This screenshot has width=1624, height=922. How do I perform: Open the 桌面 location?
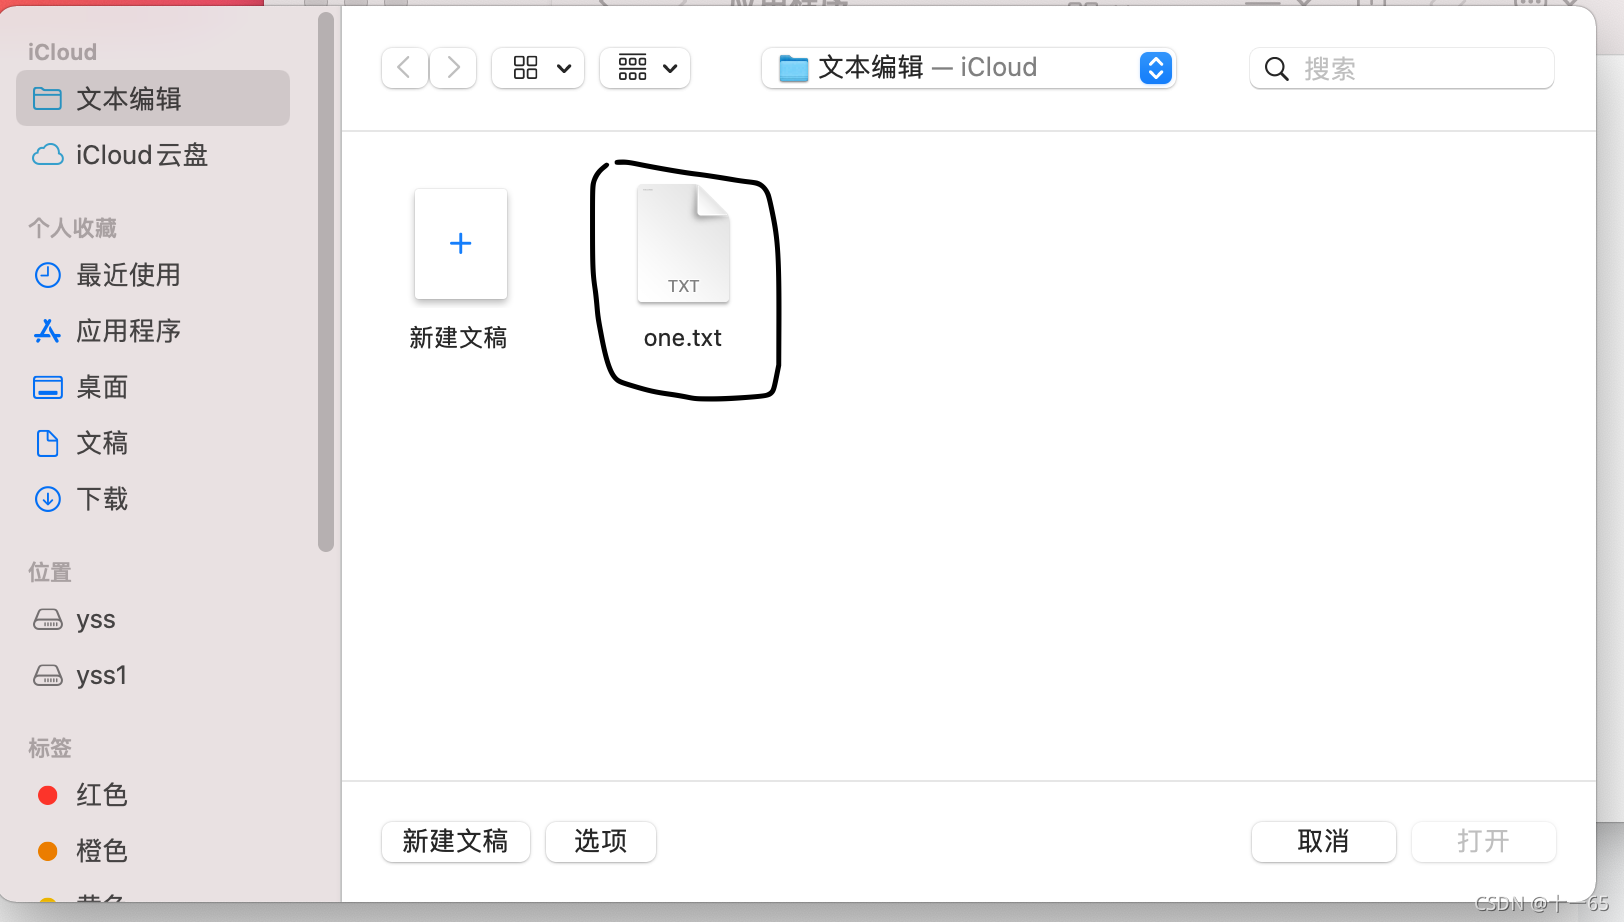101,387
